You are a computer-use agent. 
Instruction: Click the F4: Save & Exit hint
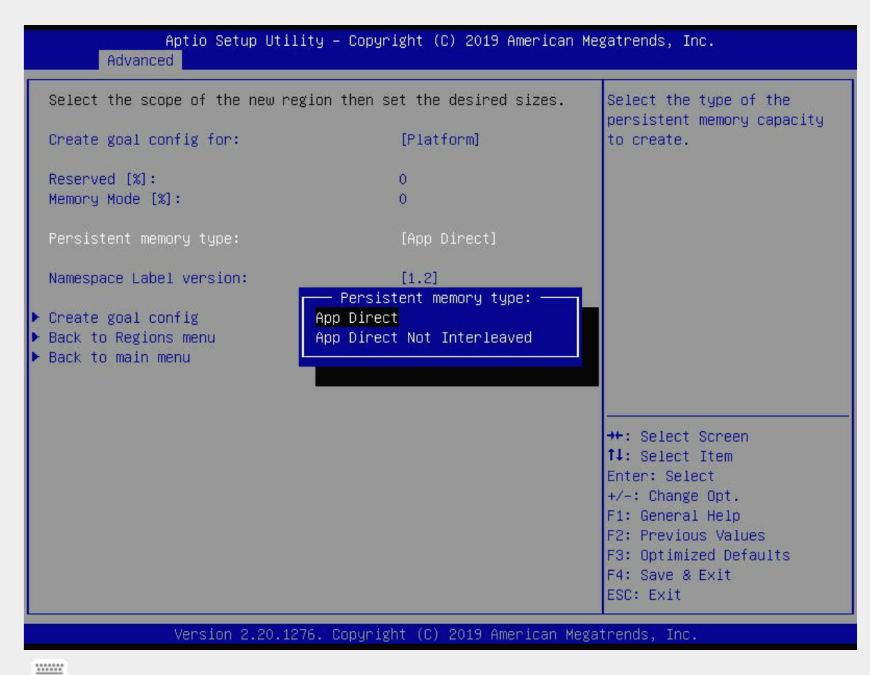point(669,575)
